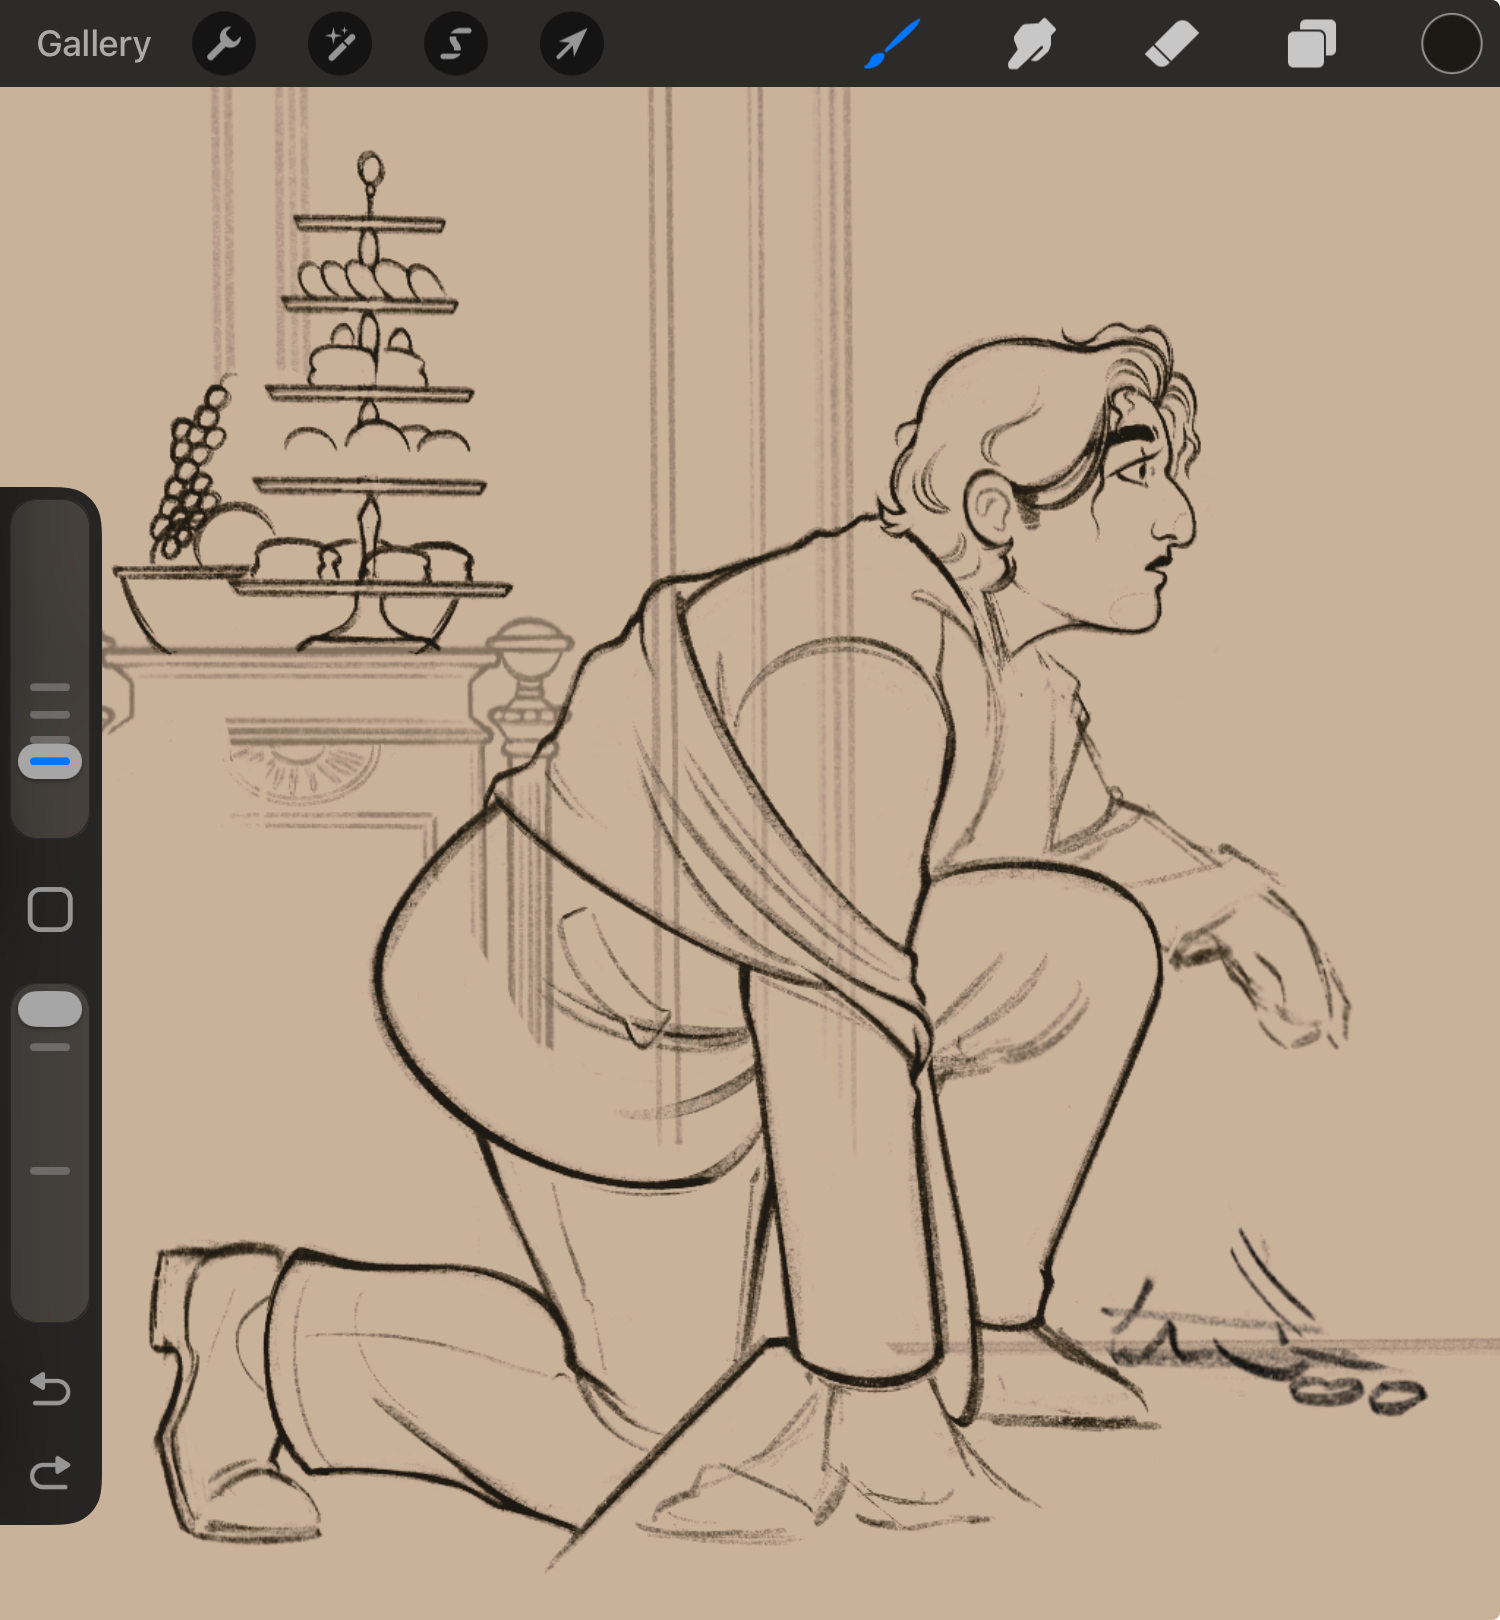Activate the Selection tool
This screenshot has height=1620, width=1500.
[x=456, y=44]
